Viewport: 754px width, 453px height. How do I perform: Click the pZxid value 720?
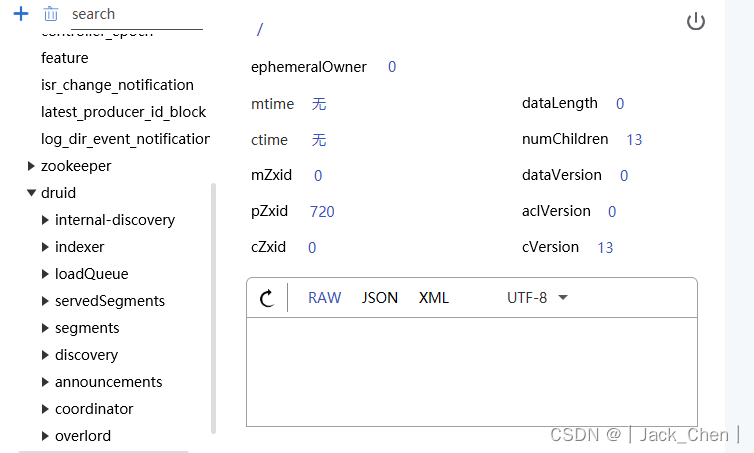tap(322, 212)
